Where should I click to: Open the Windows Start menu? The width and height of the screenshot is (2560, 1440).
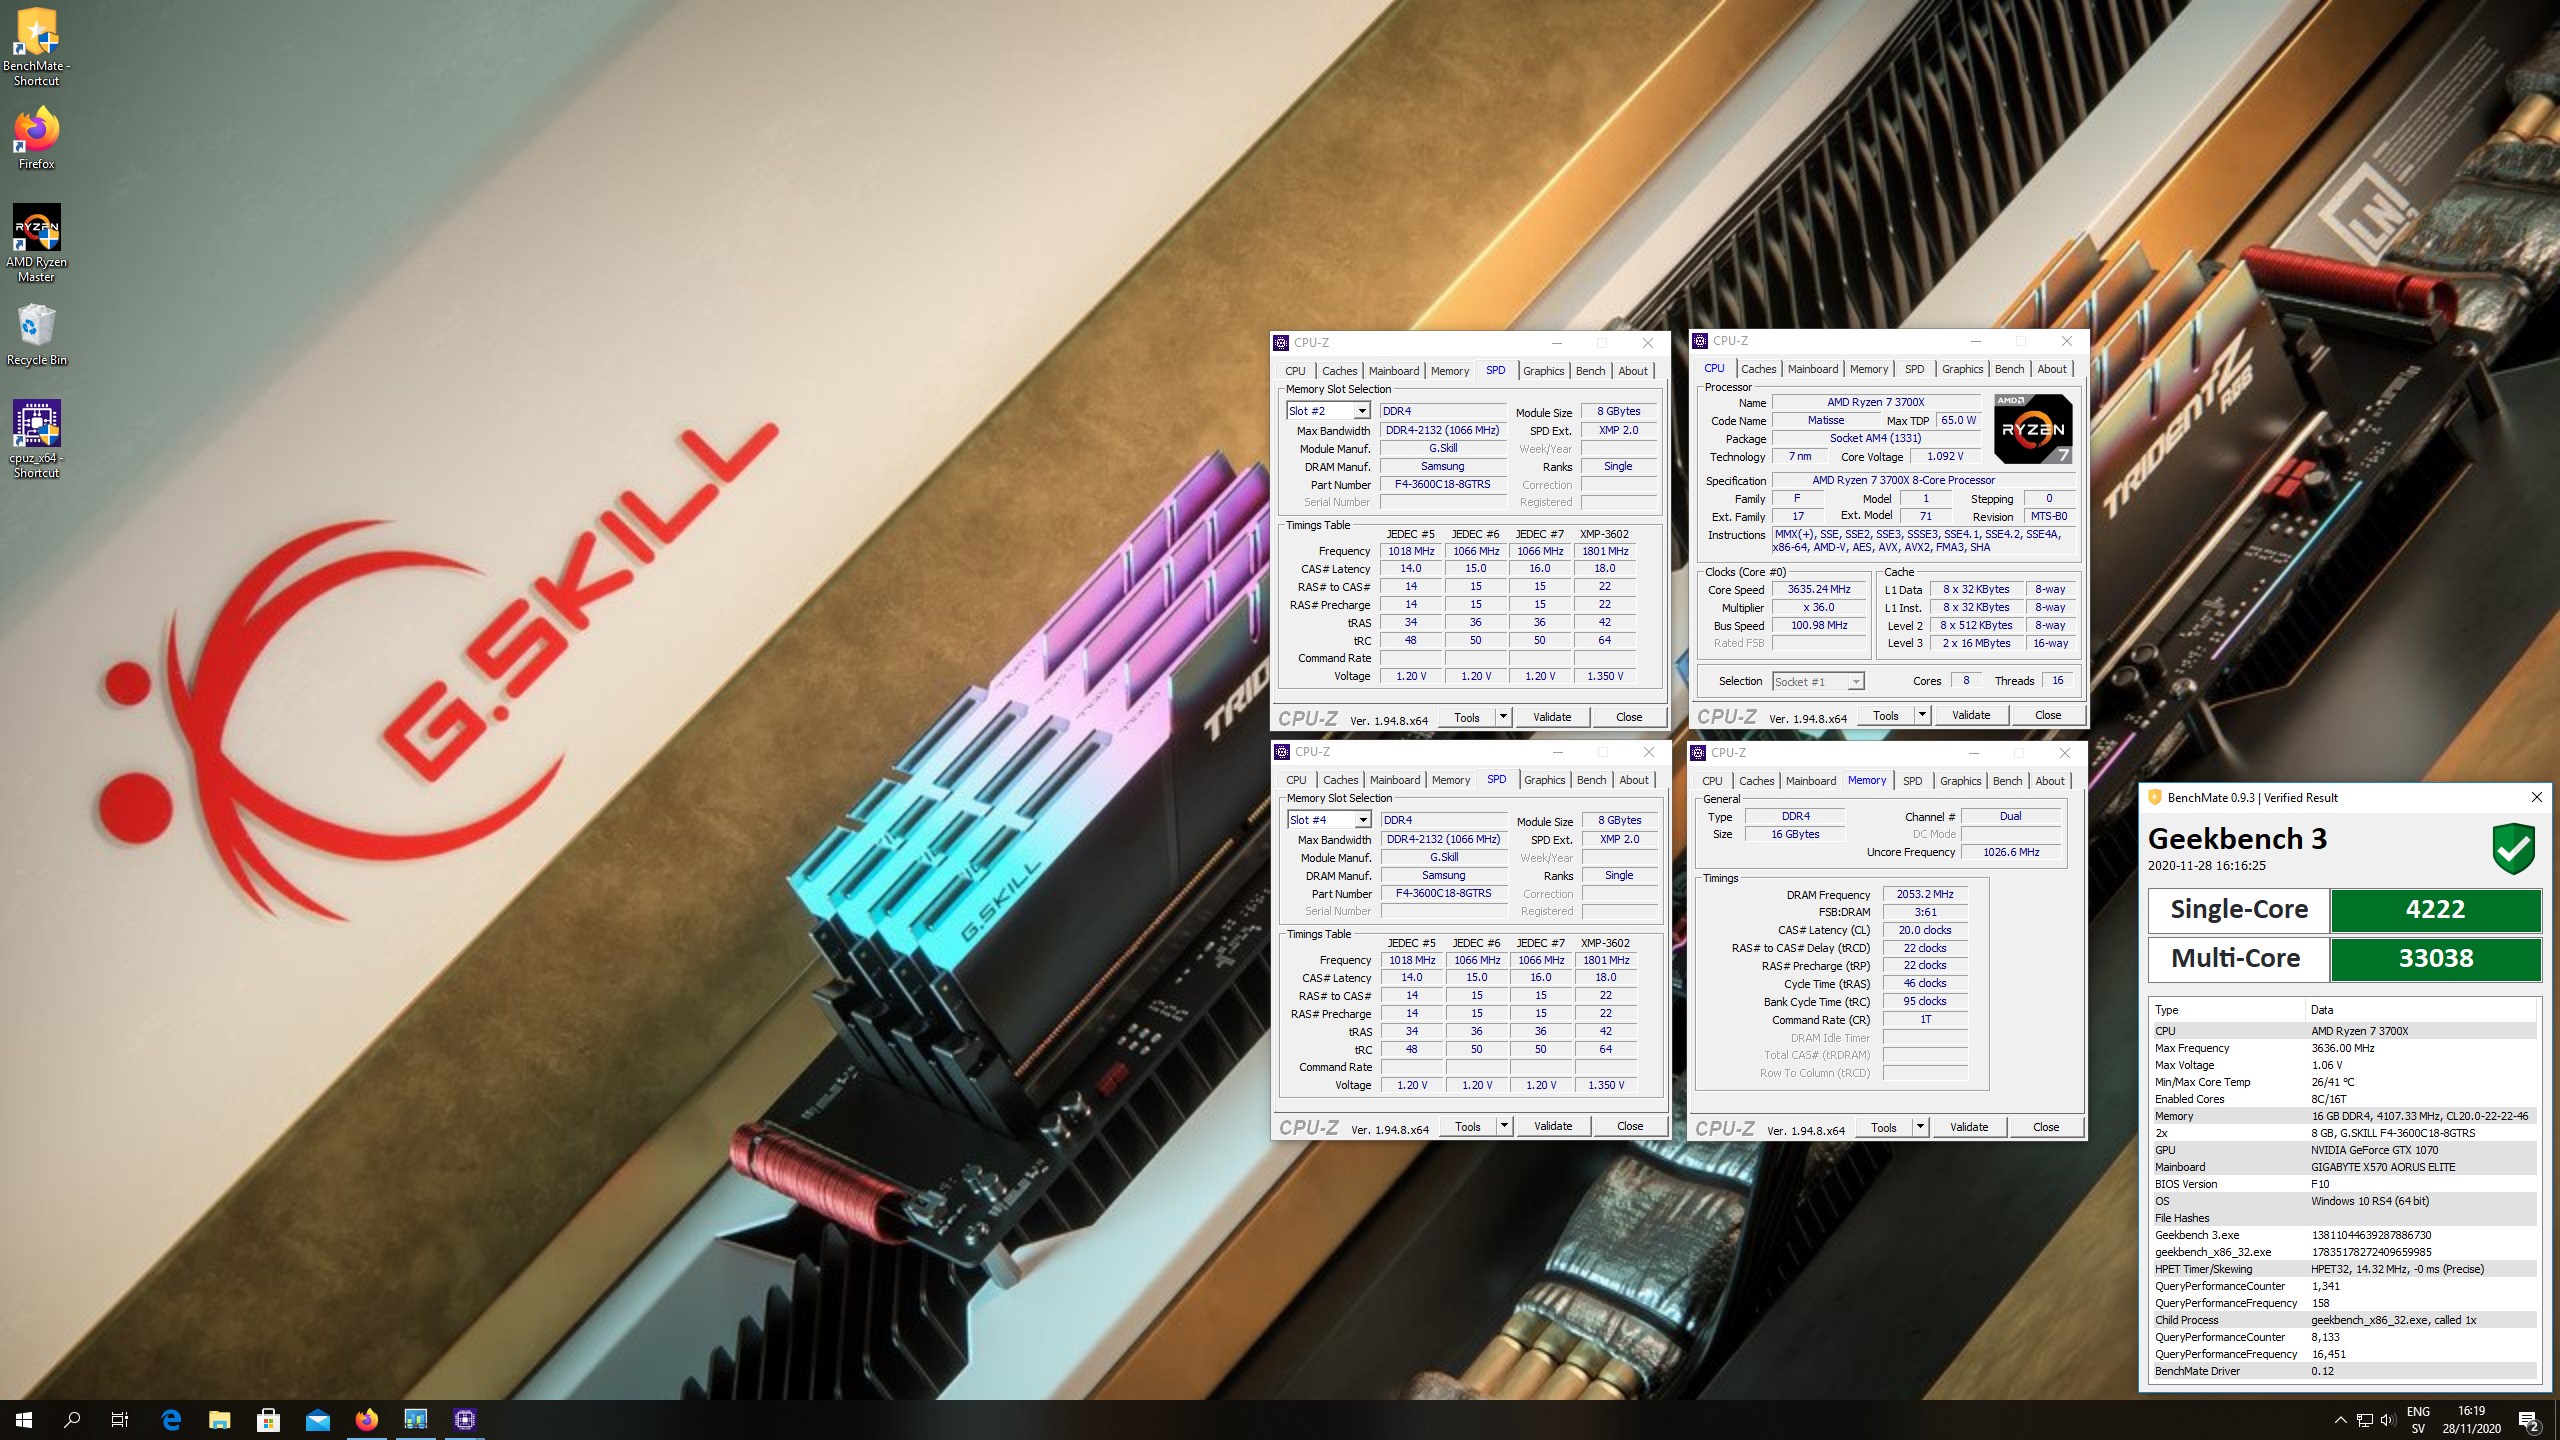tap(24, 1419)
